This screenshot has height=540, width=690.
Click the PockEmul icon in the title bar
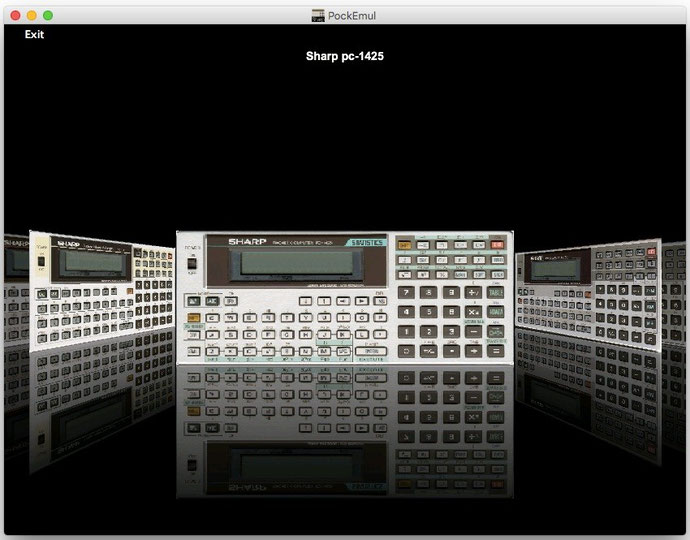pyautogui.click(x=318, y=16)
